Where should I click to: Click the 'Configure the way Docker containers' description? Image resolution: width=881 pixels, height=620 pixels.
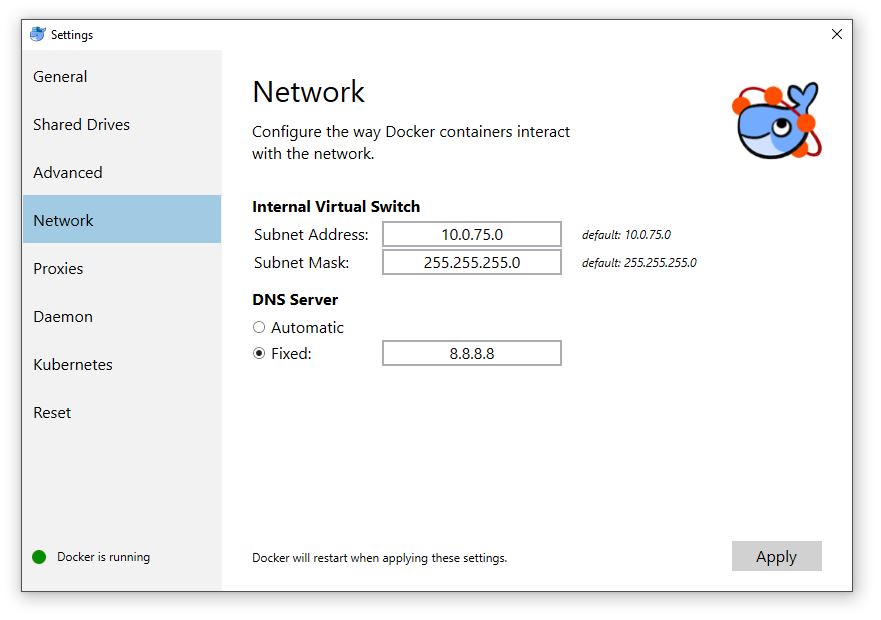tap(411, 142)
